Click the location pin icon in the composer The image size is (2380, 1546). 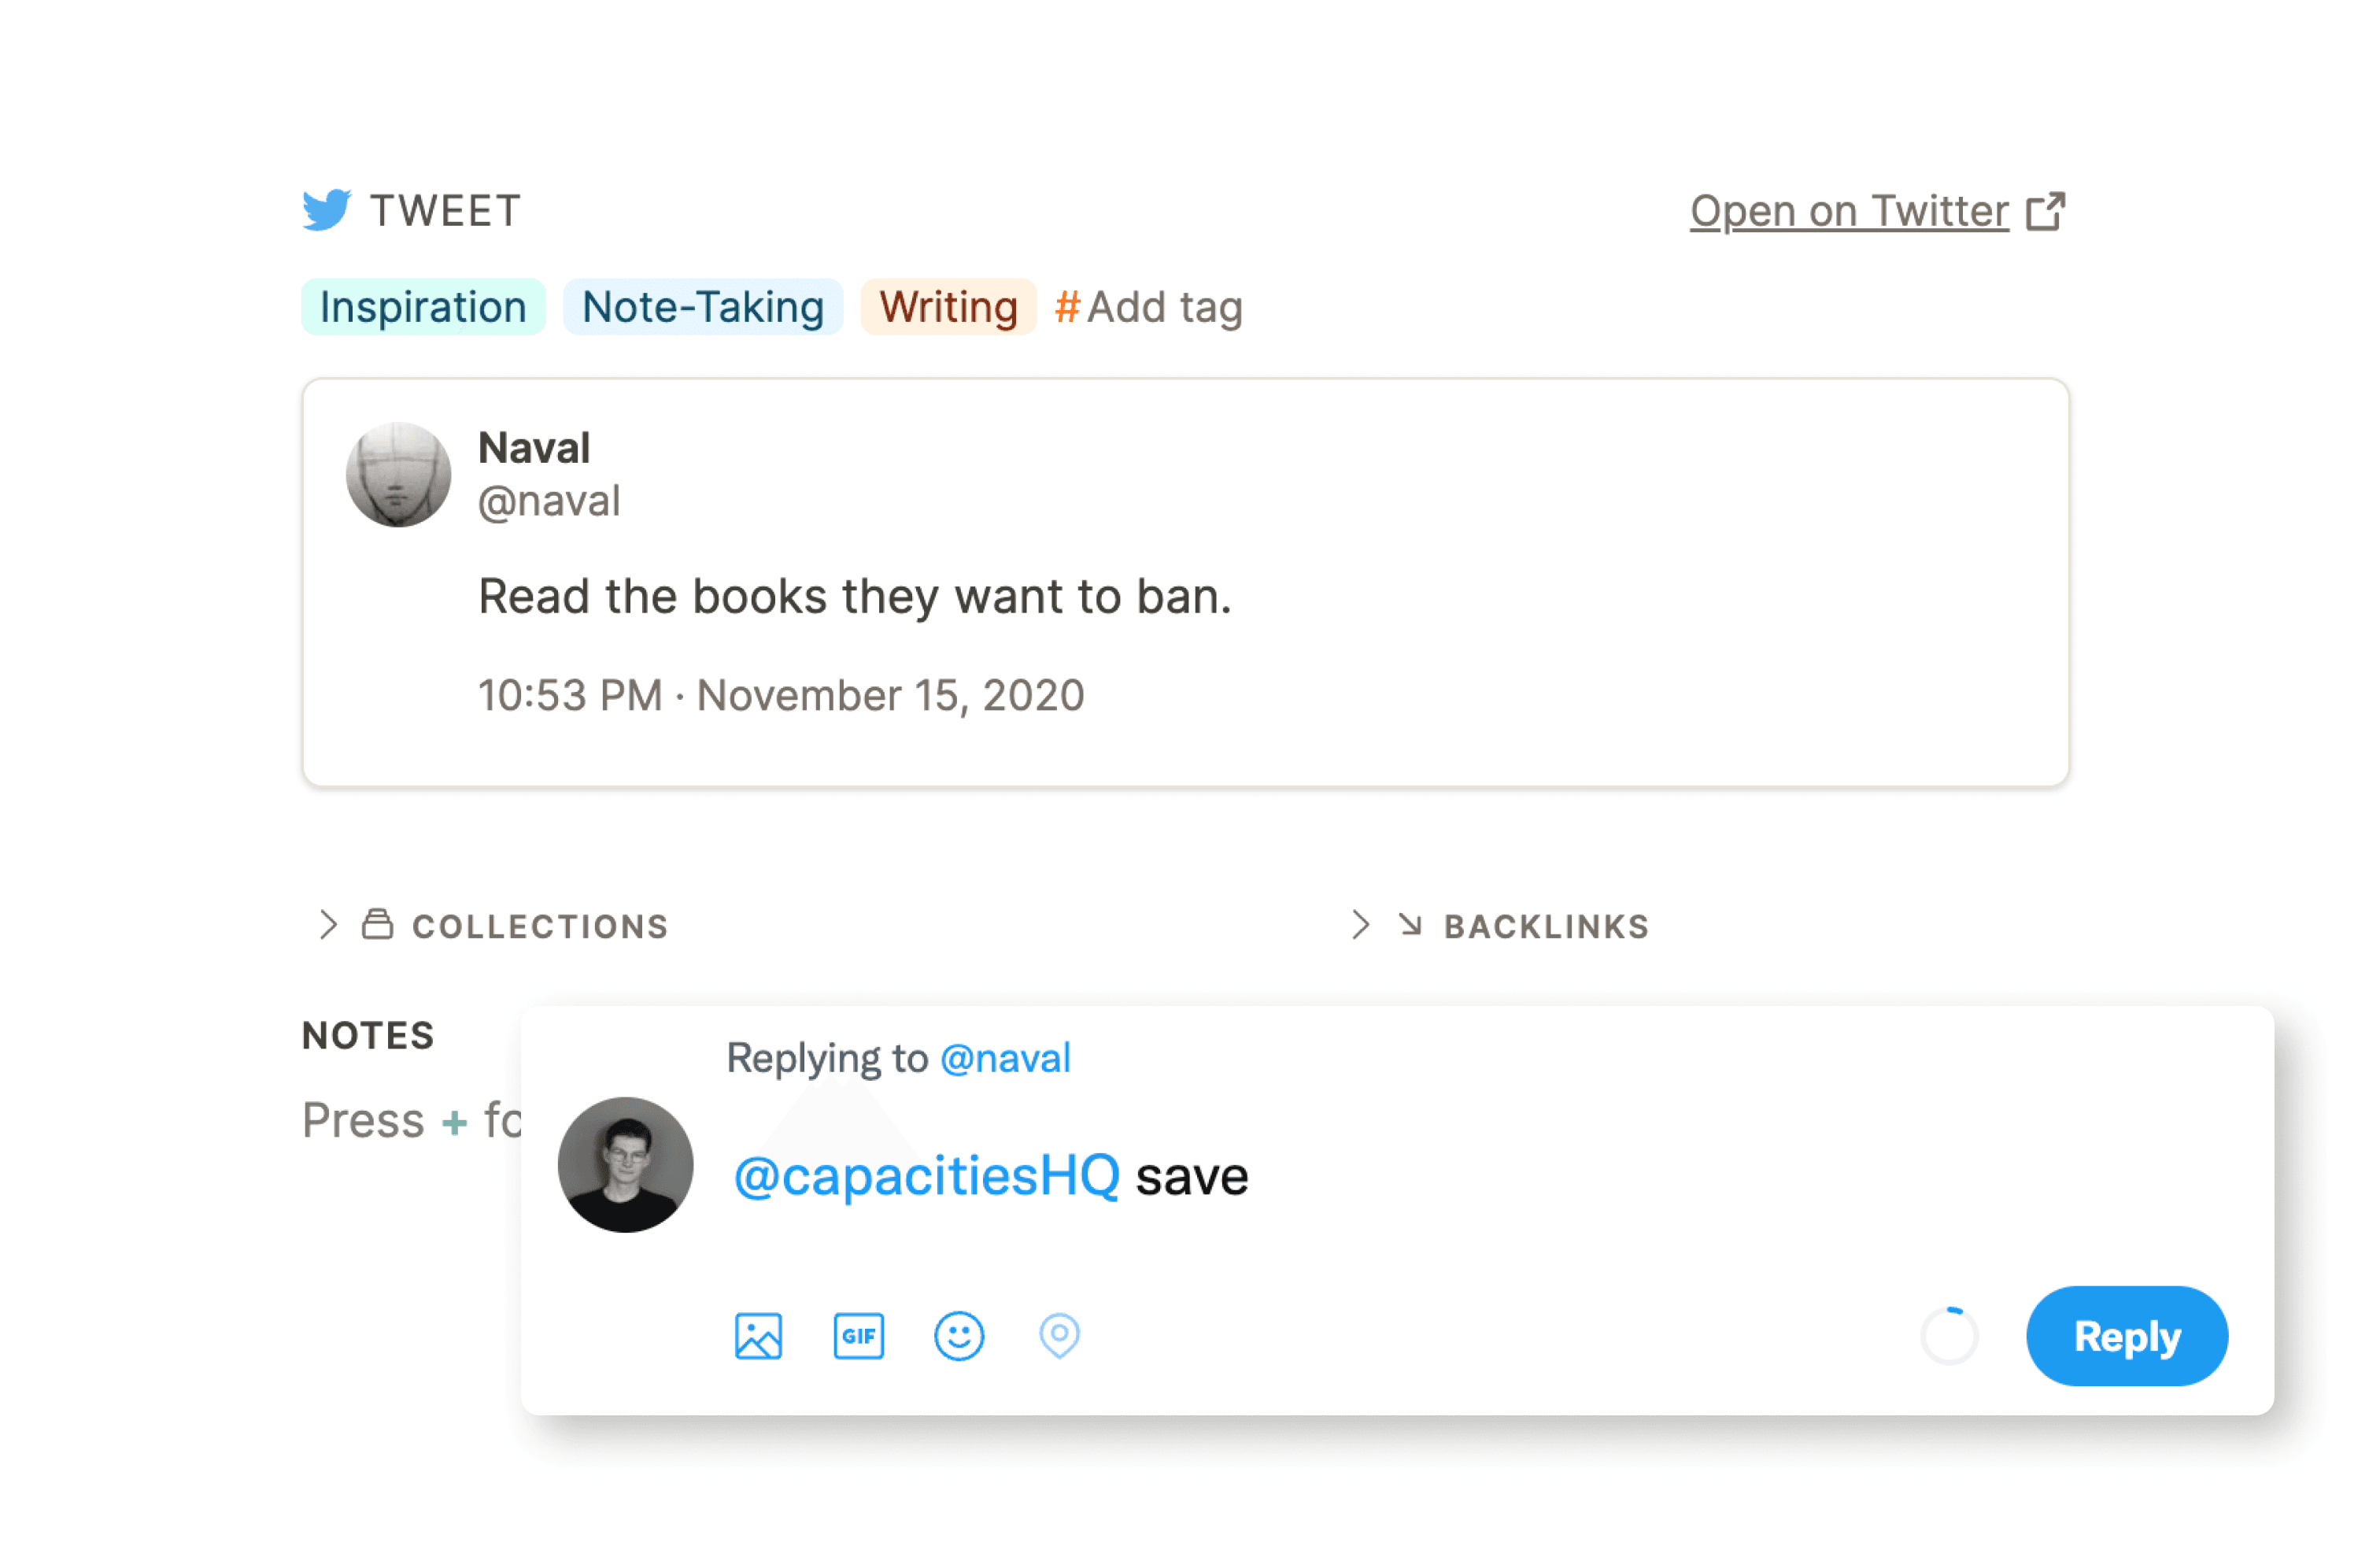(1058, 1335)
